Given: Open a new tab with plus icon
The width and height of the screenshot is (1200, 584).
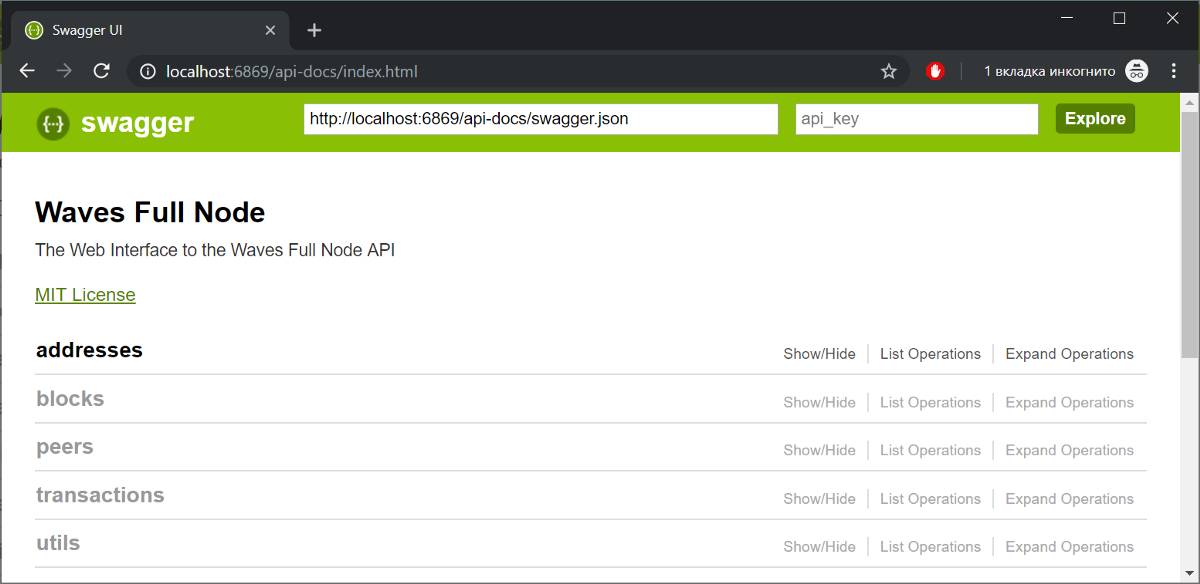Looking at the screenshot, I should click(314, 30).
